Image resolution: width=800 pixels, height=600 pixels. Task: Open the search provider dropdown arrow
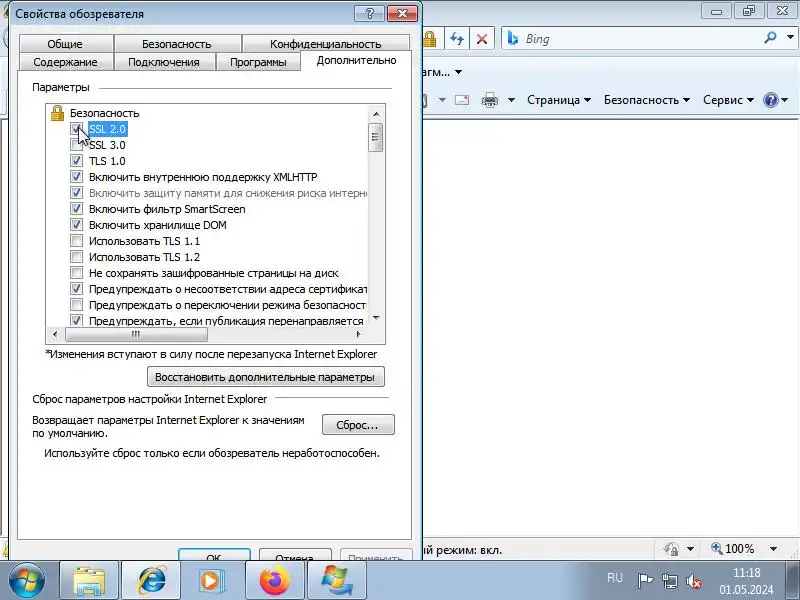(x=790, y=37)
